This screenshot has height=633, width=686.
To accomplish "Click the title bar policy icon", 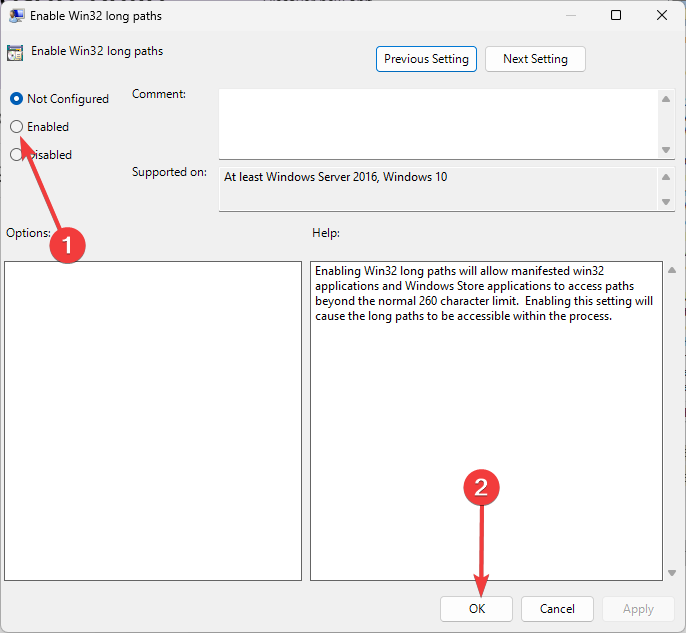I will tap(16, 16).
